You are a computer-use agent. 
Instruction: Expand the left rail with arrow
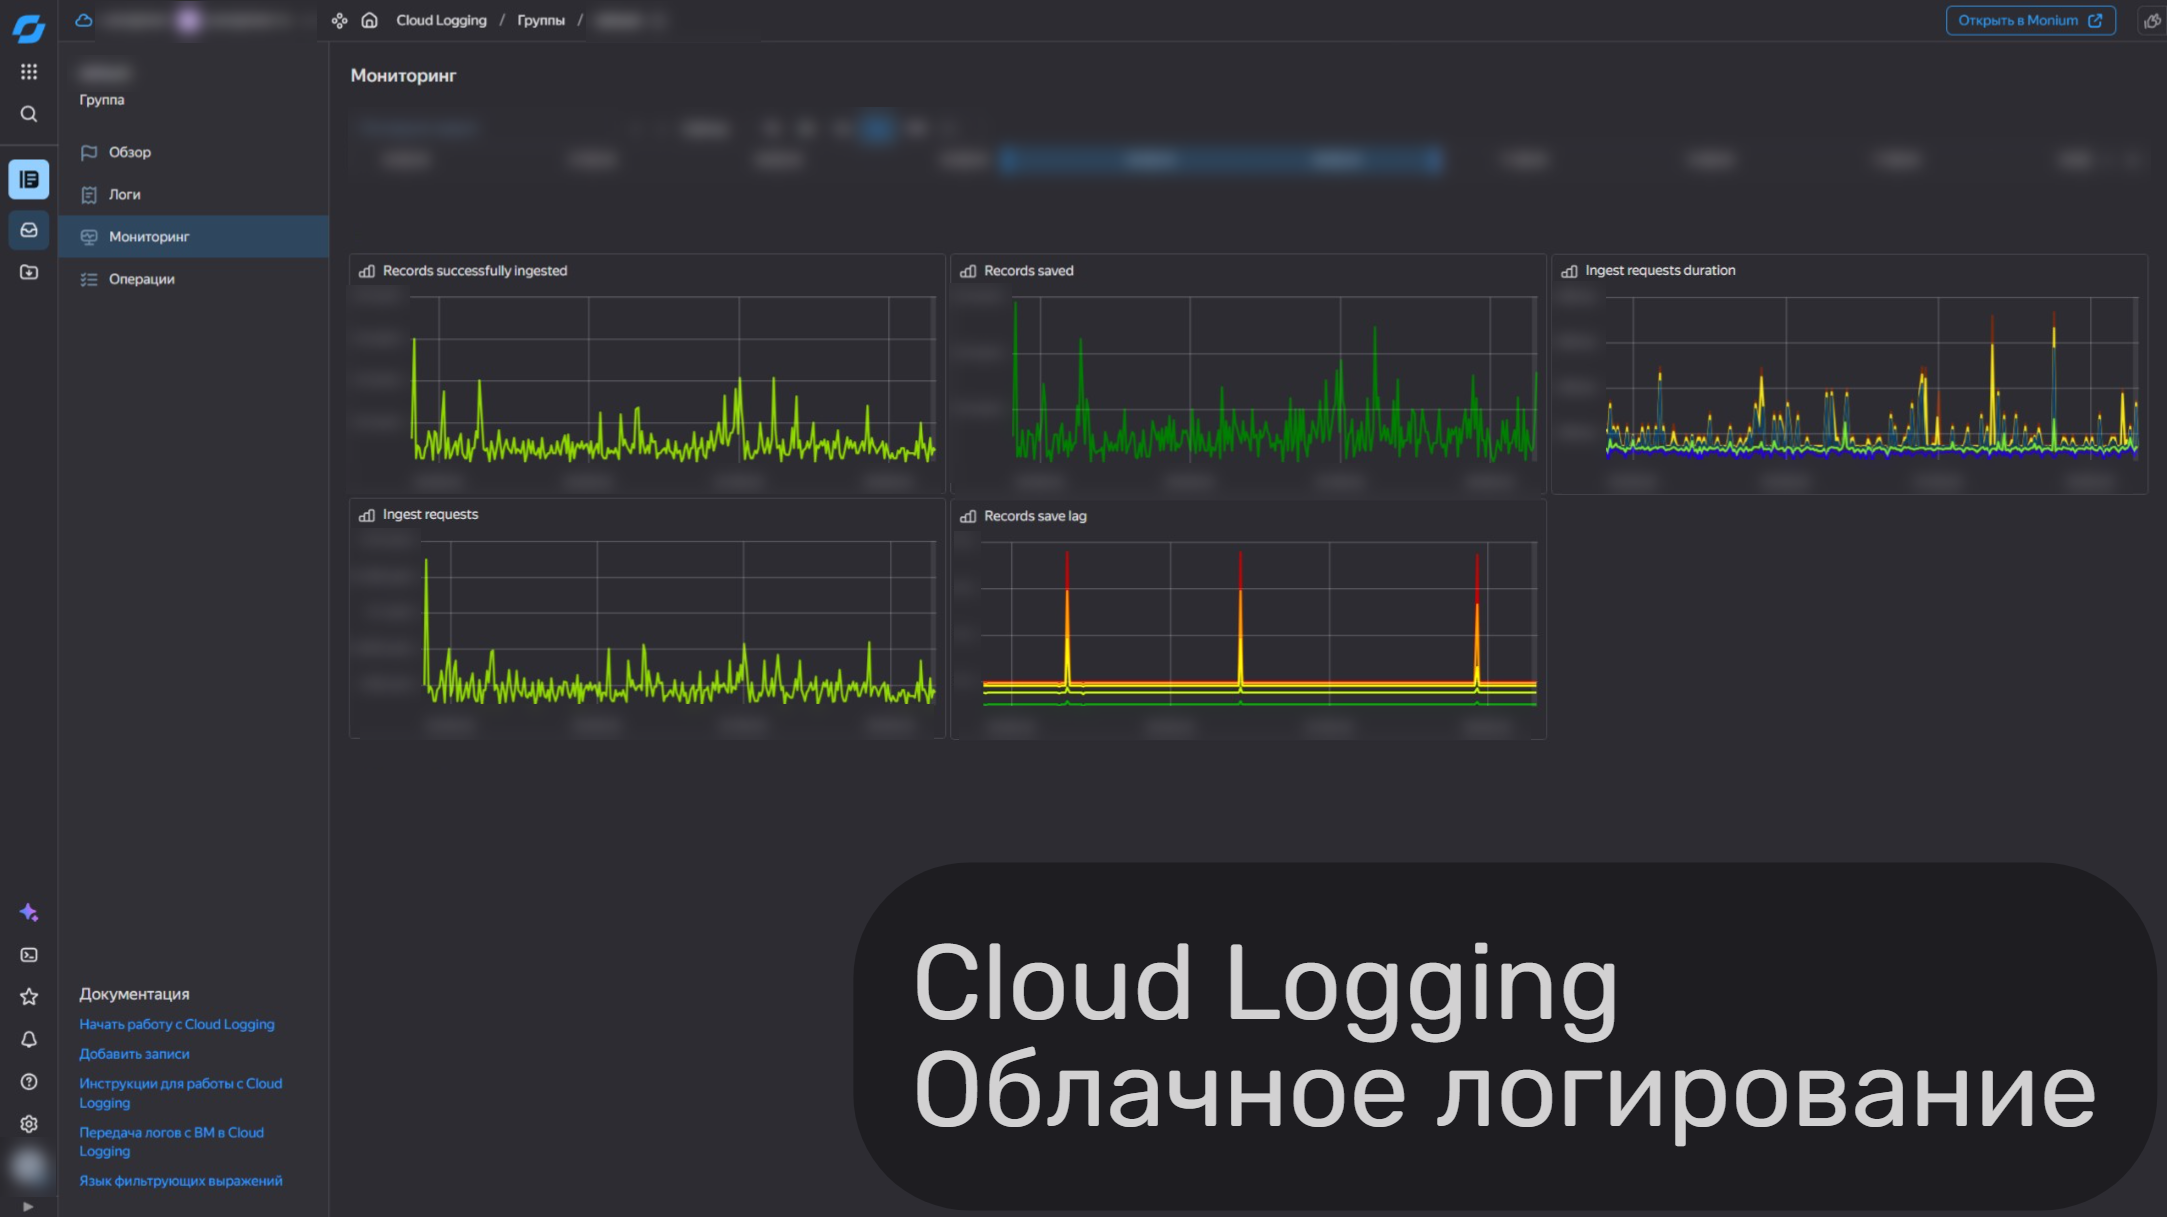pyautogui.click(x=28, y=1206)
